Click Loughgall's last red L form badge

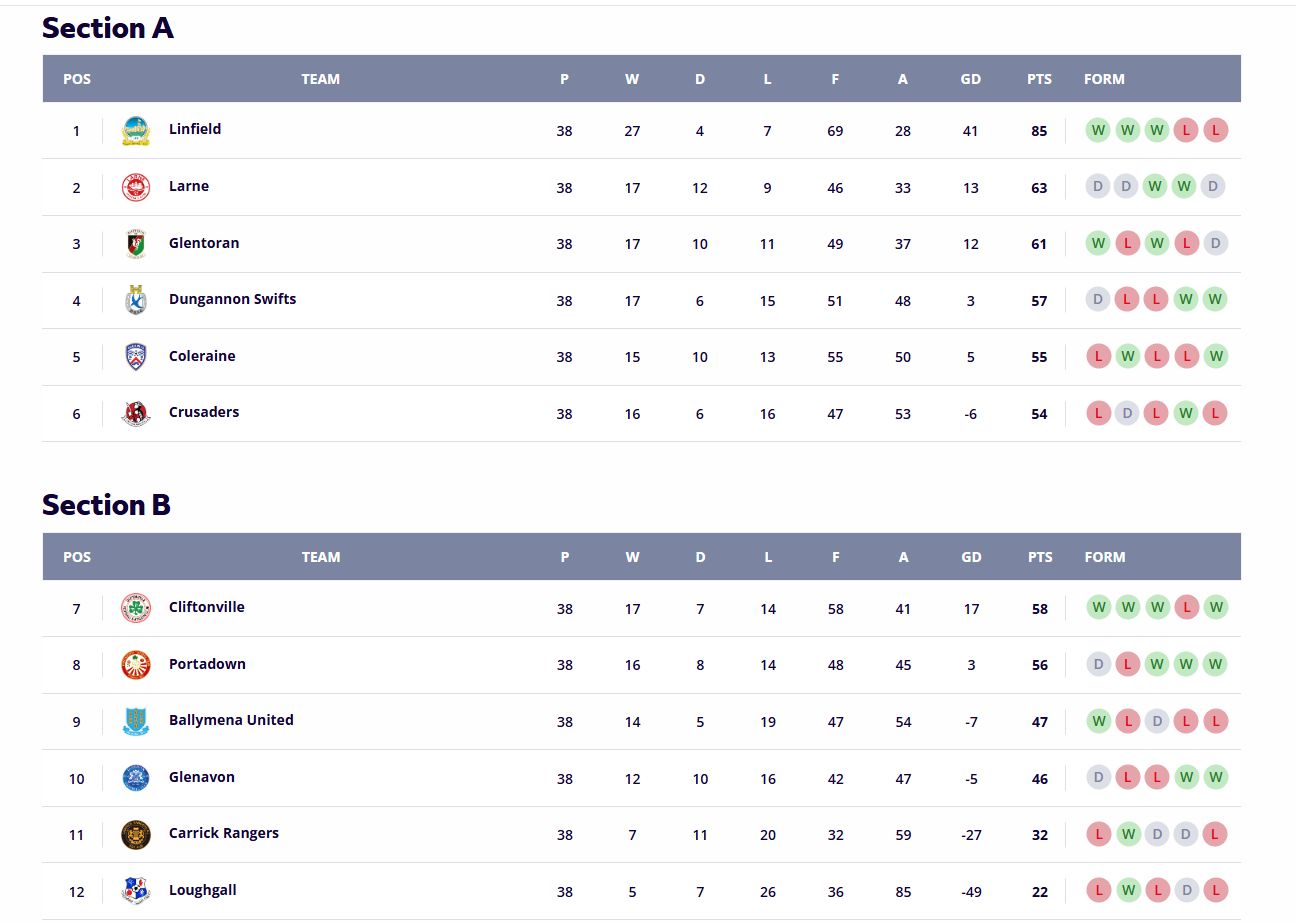pyautogui.click(x=1215, y=890)
